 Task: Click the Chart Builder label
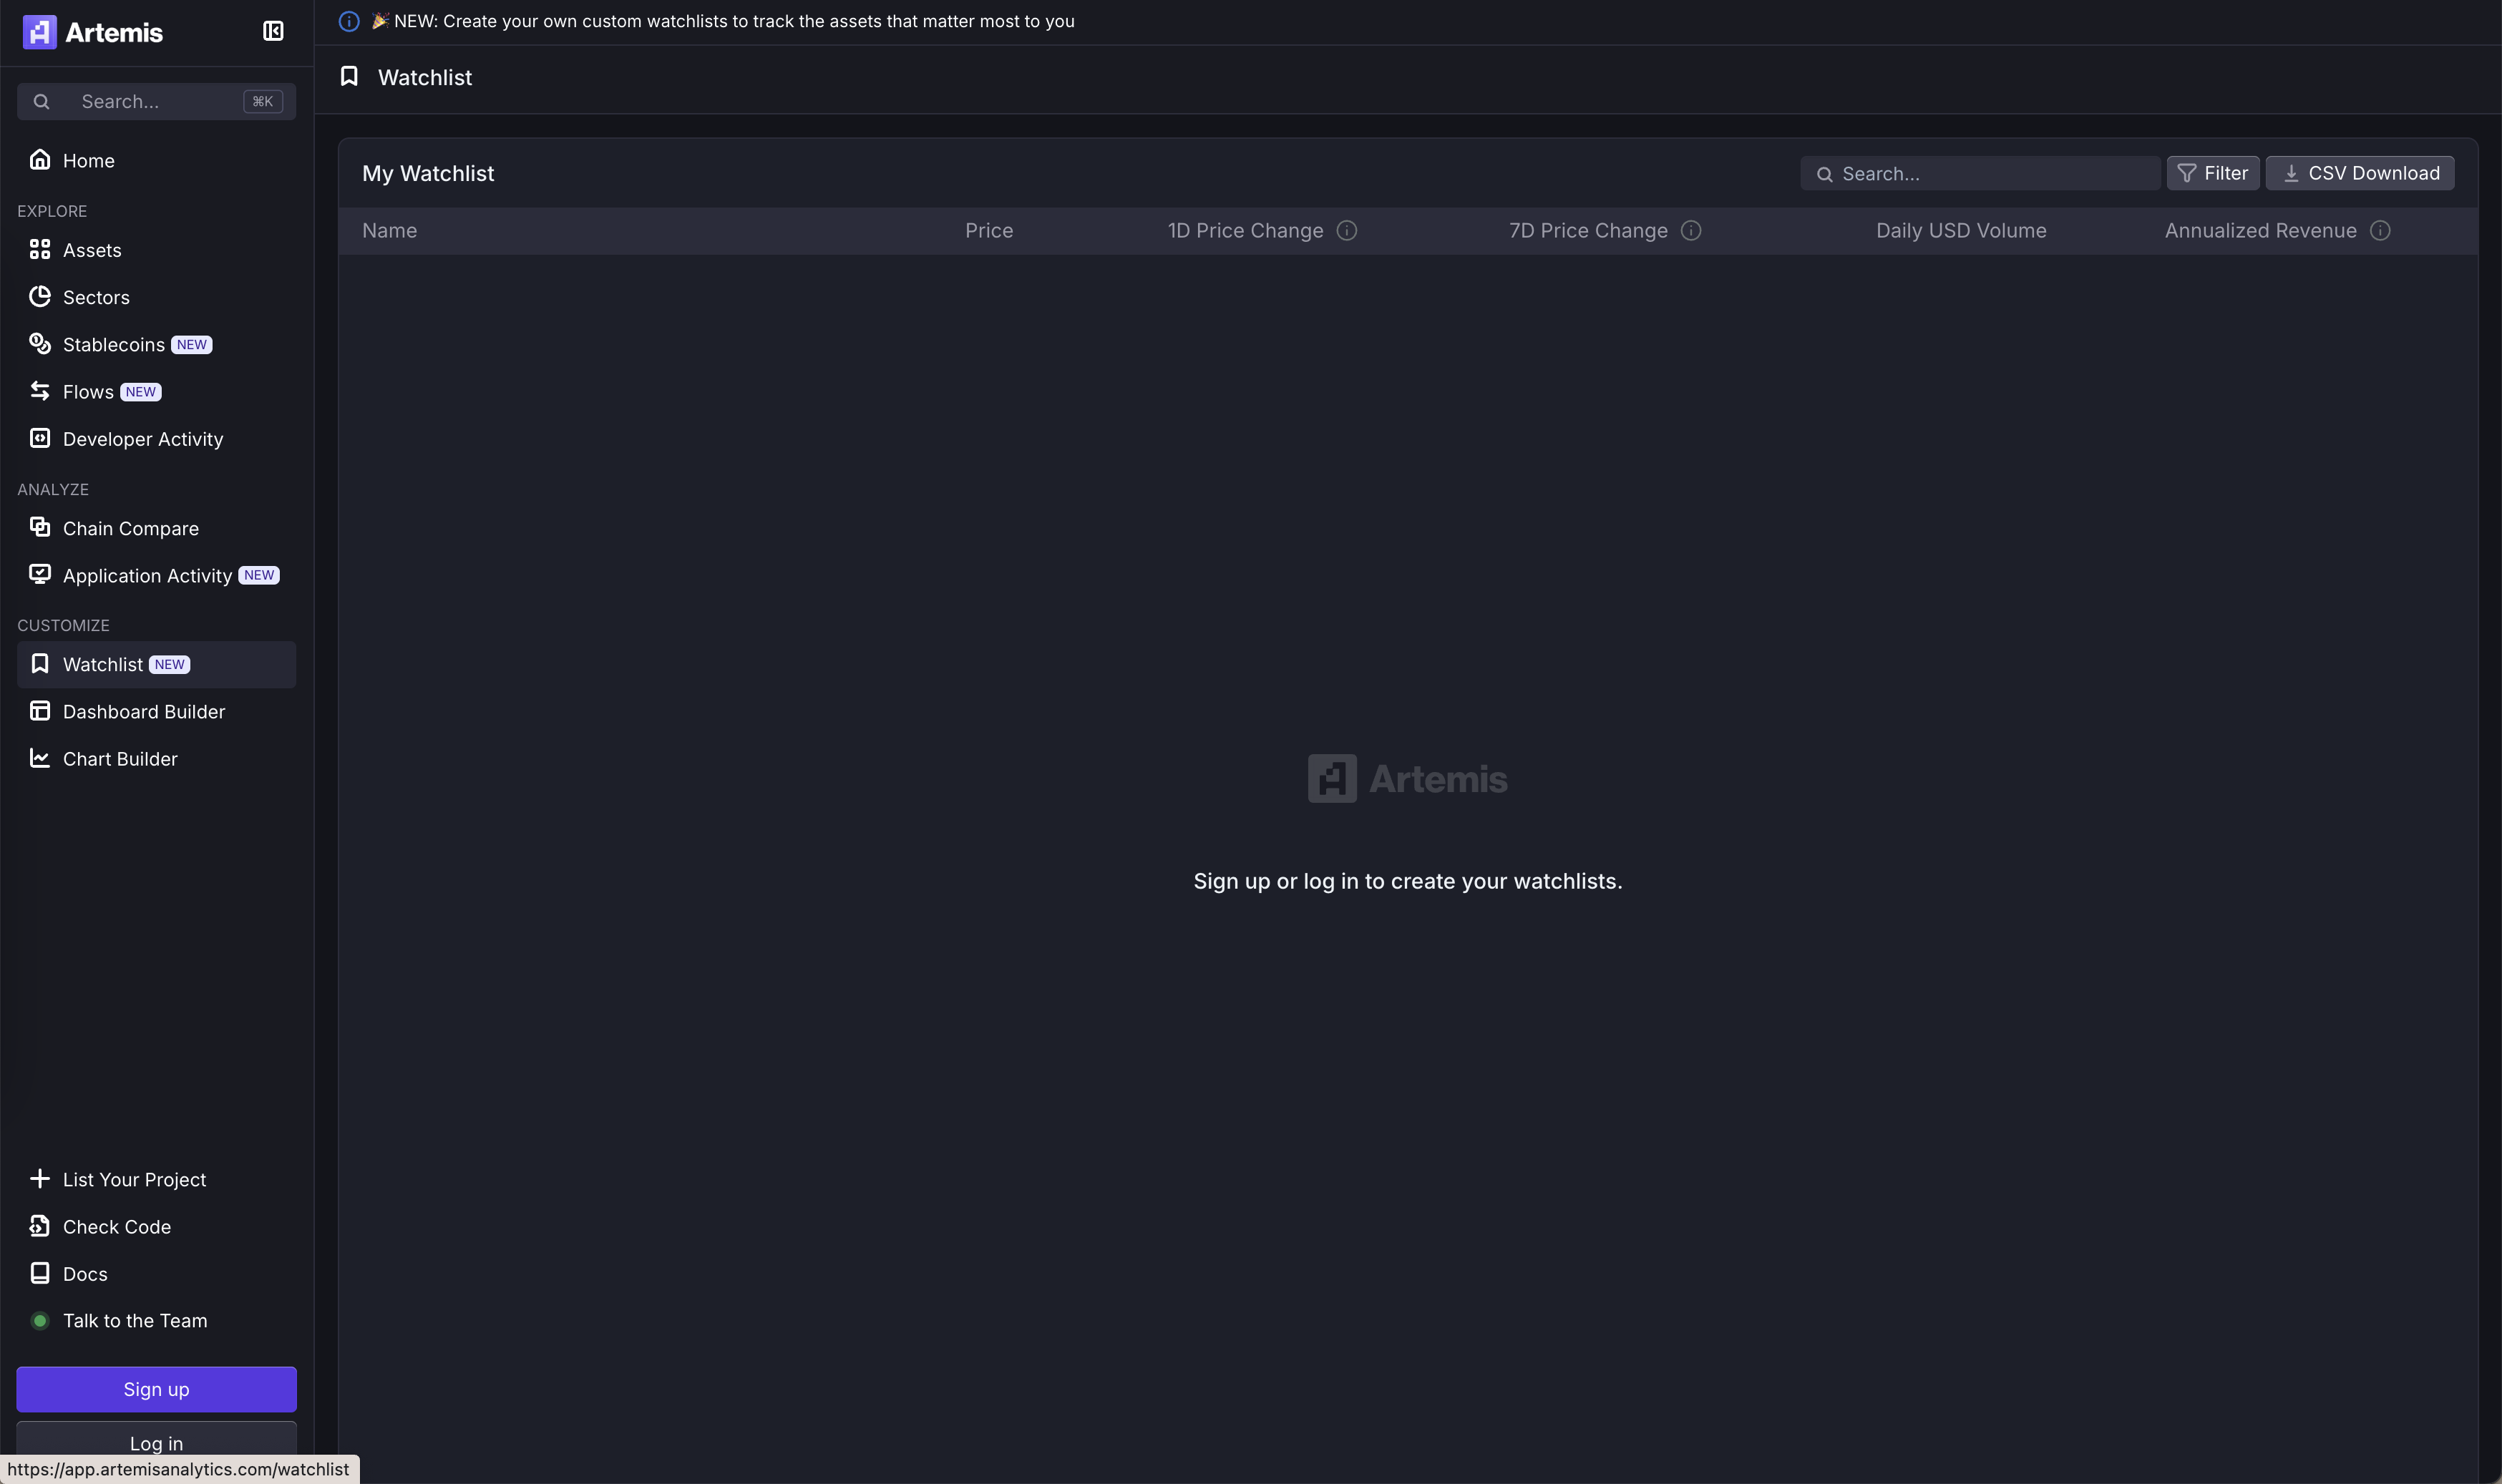click(x=120, y=759)
